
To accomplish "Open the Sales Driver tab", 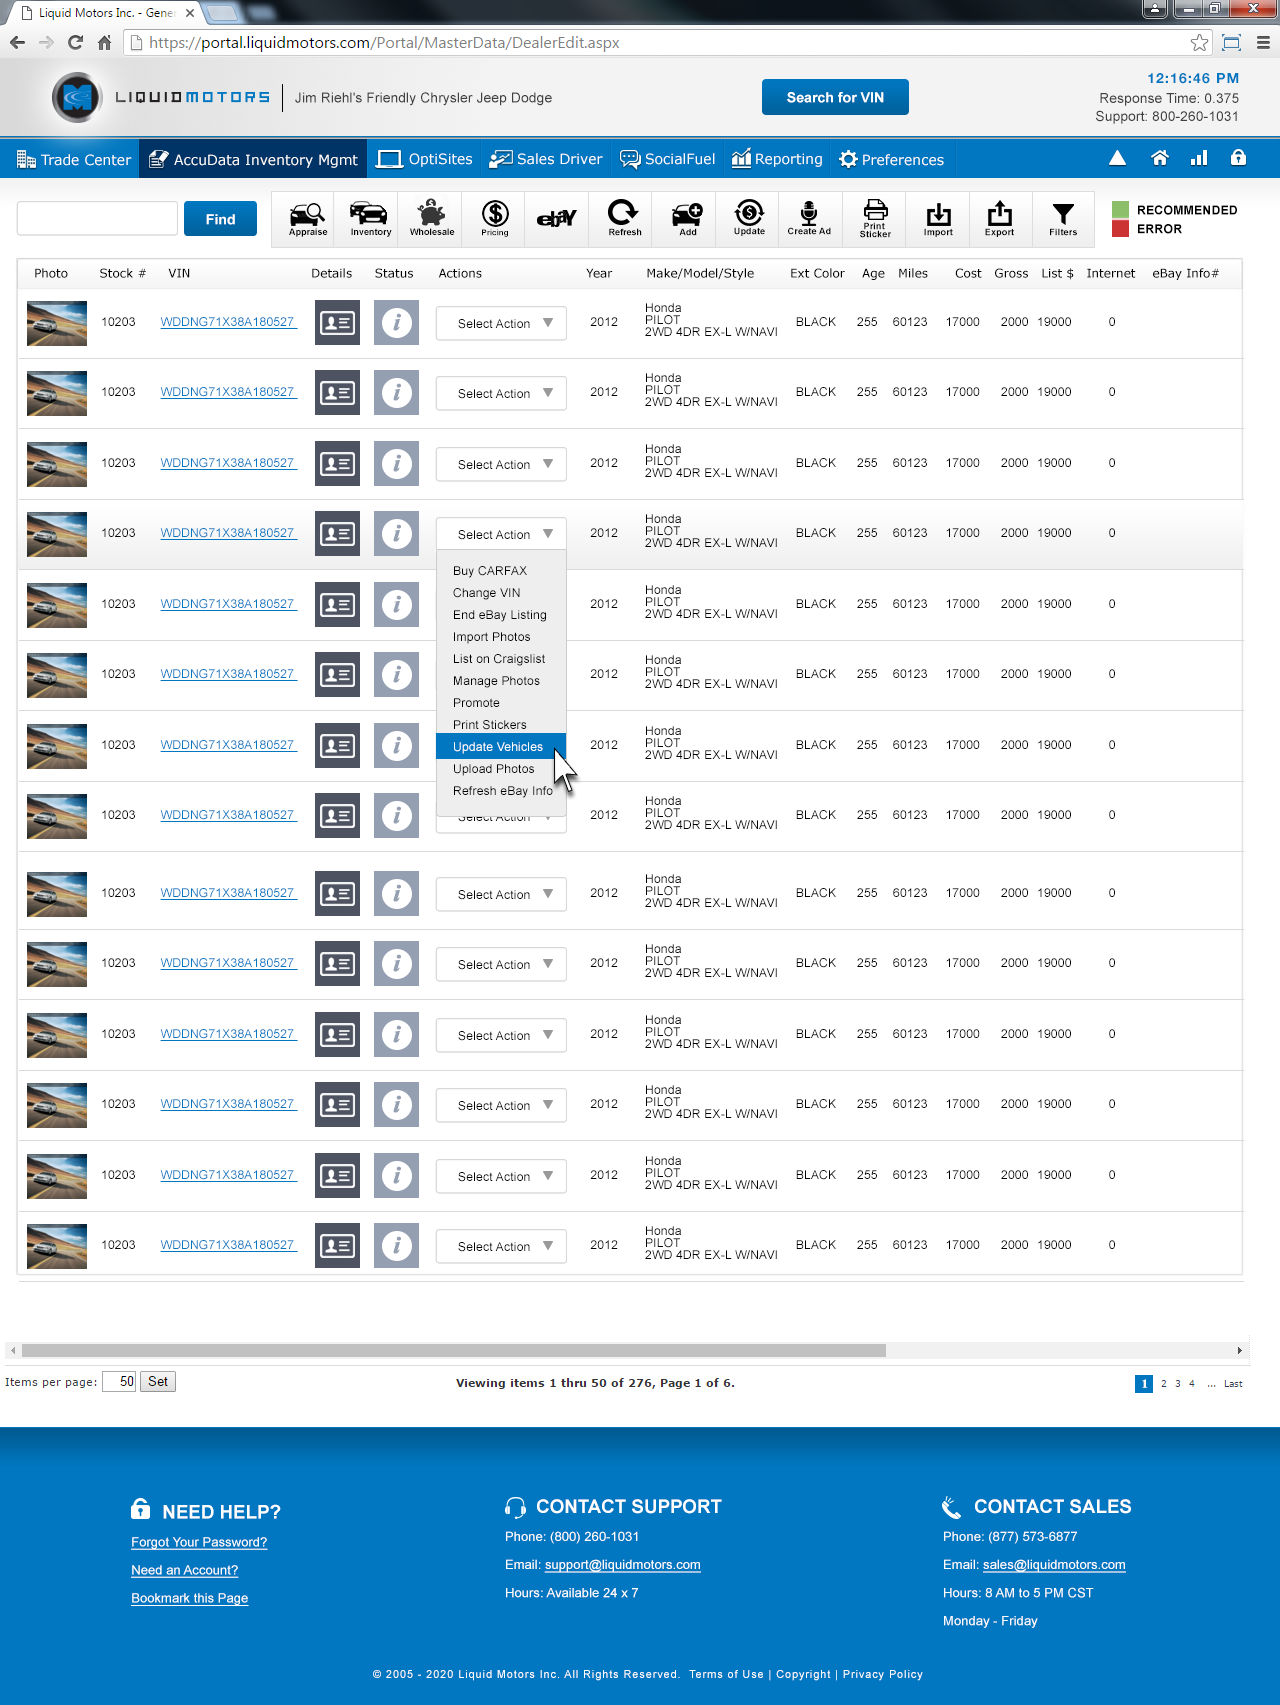I will click(546, 159).
